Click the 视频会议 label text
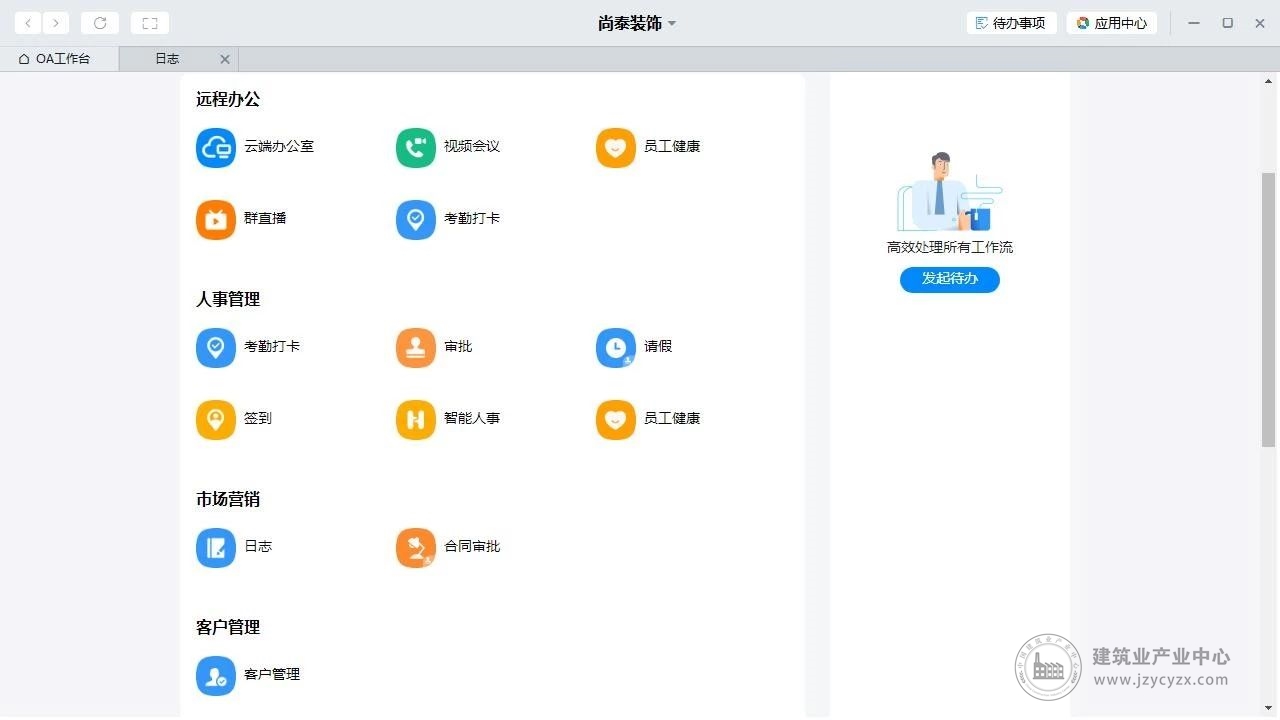 [x=472, y=146]
